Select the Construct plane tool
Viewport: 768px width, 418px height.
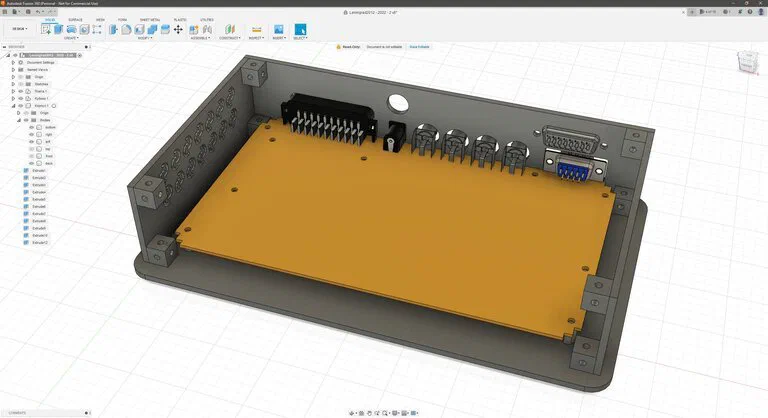point(230,29)
